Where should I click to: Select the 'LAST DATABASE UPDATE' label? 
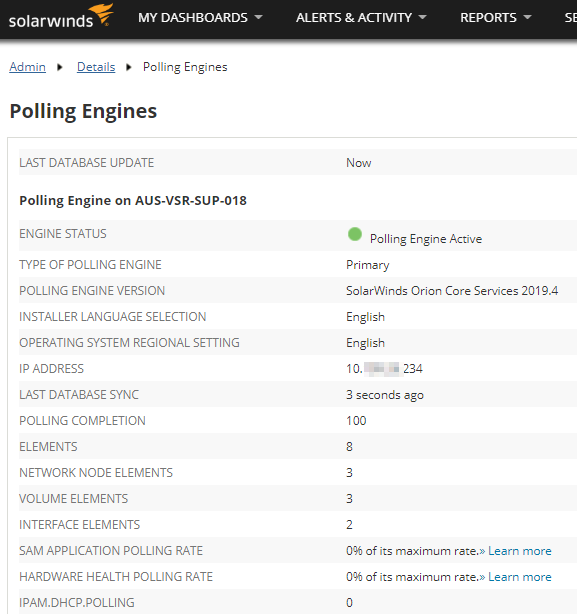click(87, 163)
